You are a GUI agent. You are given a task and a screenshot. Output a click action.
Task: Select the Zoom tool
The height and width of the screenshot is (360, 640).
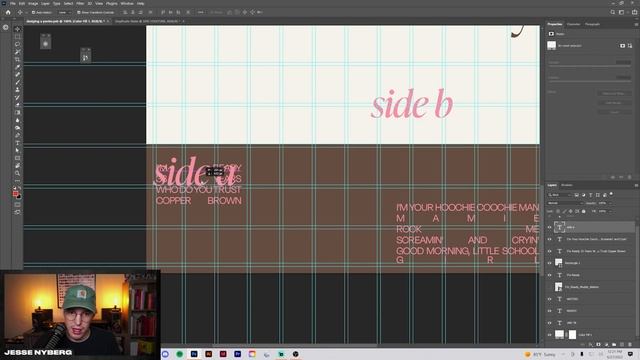[x=18, y=173]
